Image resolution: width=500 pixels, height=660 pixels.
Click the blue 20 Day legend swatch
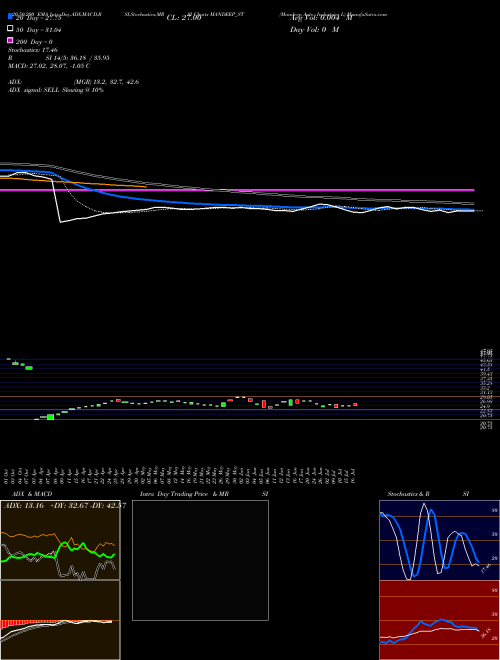point(10,16)
